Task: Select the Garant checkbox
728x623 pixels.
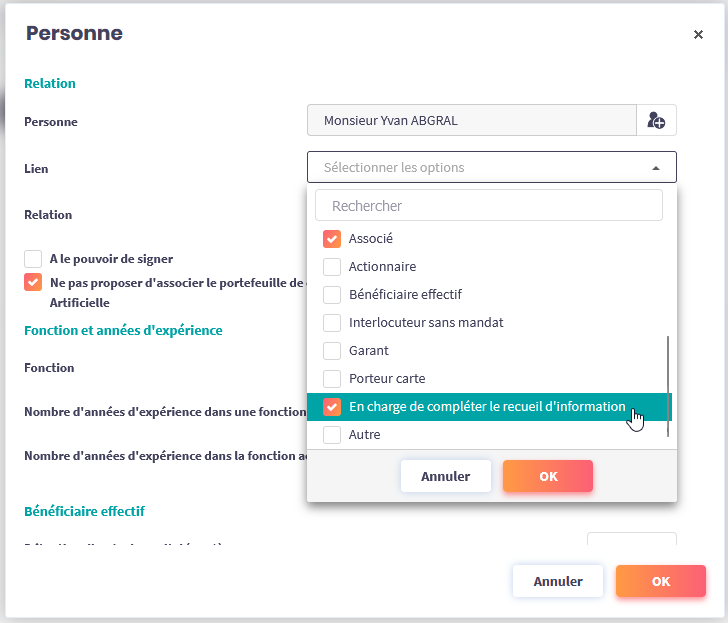Action: tap(332, 351)
